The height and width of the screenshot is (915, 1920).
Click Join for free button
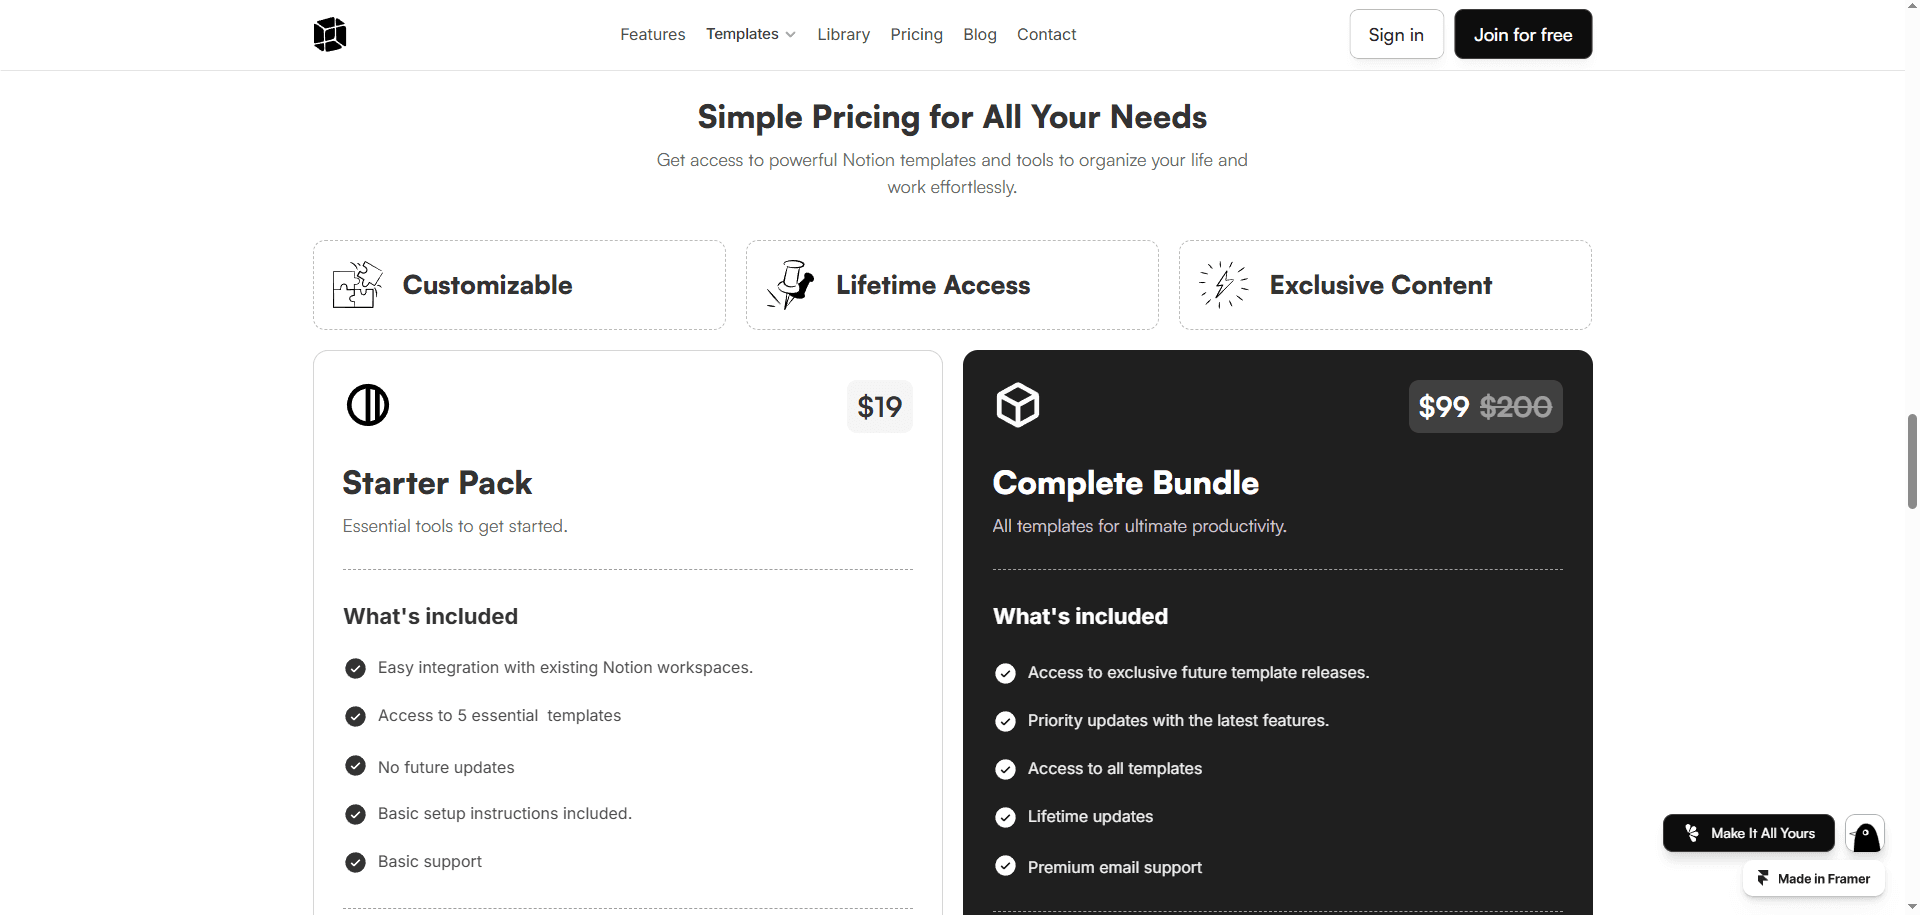1523,34
